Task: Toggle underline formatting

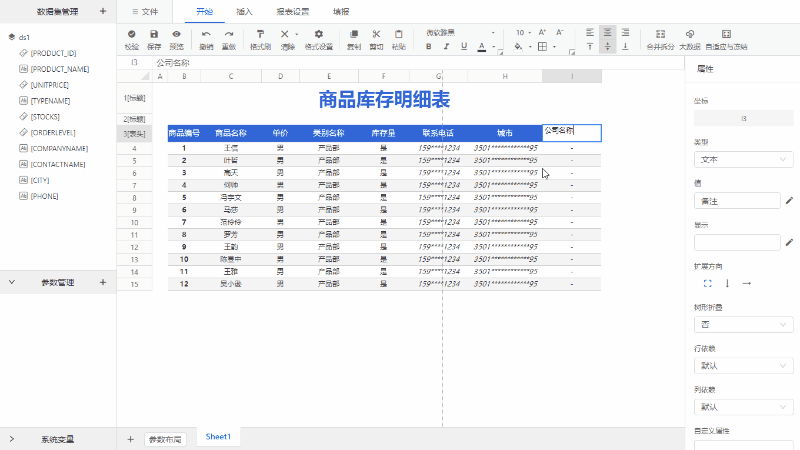Action: [464, 46]
